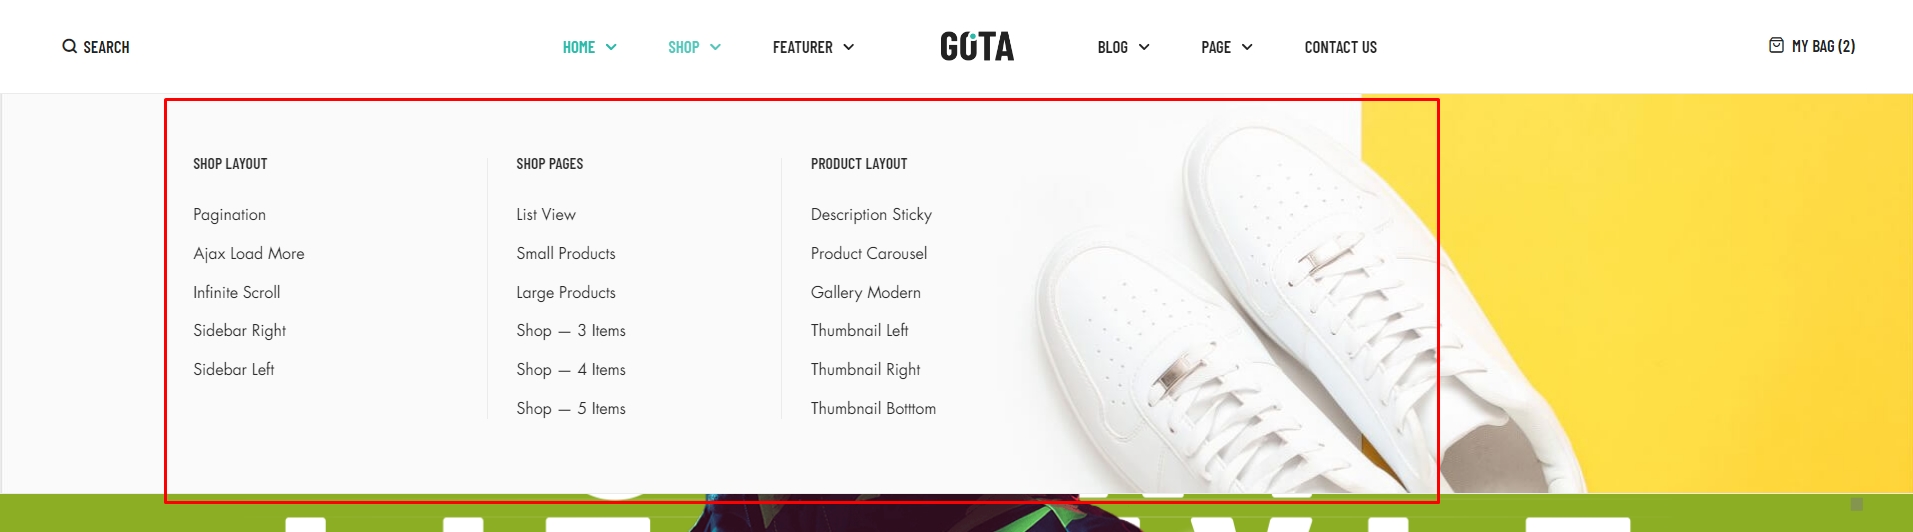Open the Shop menu item
Viewport: 1913px width, 532px height.
[x=684, y=47]
